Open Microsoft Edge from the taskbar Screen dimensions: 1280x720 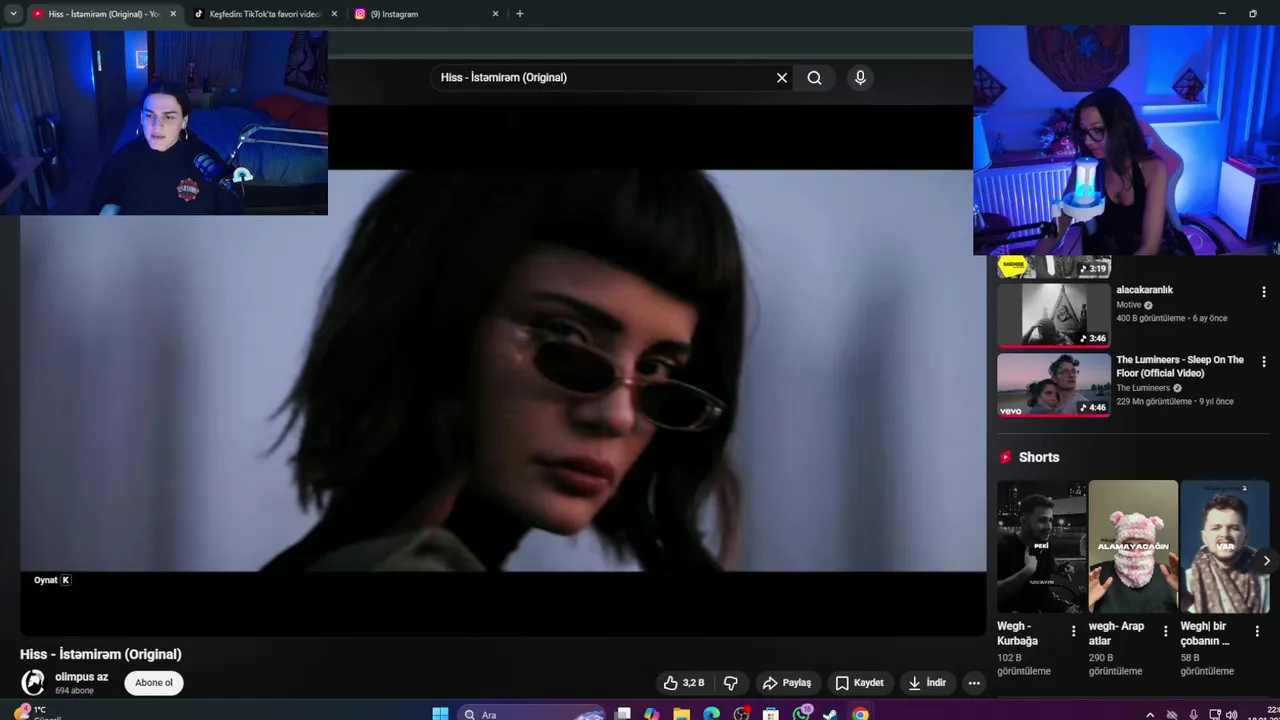[x=711, y=714]
